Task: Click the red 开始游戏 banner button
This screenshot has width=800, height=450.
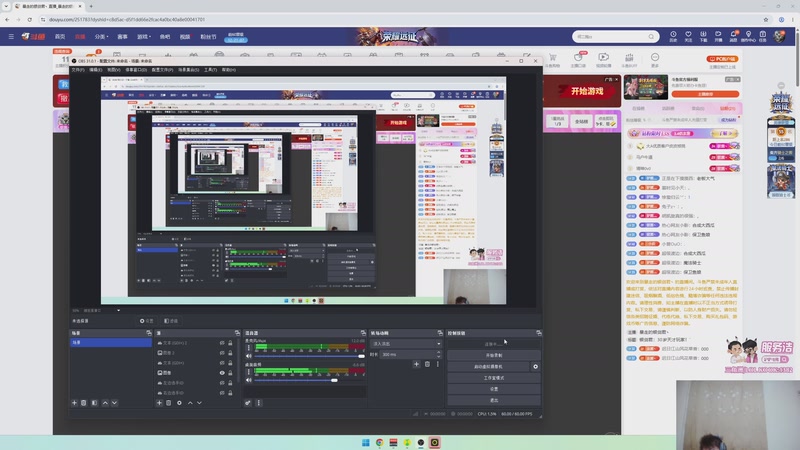Action: click(x=587, y=91)
